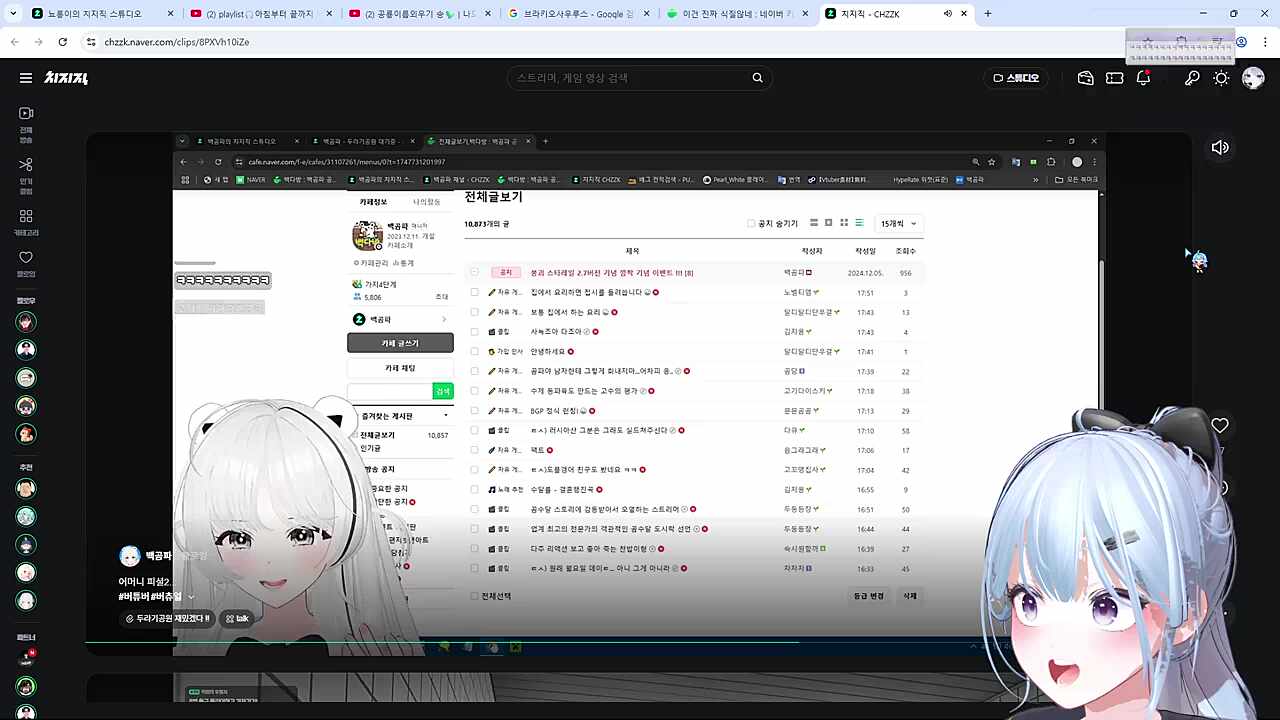Check the box for 집에서 요리하면 접시를 post
1280x720 pixels.
click(474, 292)
